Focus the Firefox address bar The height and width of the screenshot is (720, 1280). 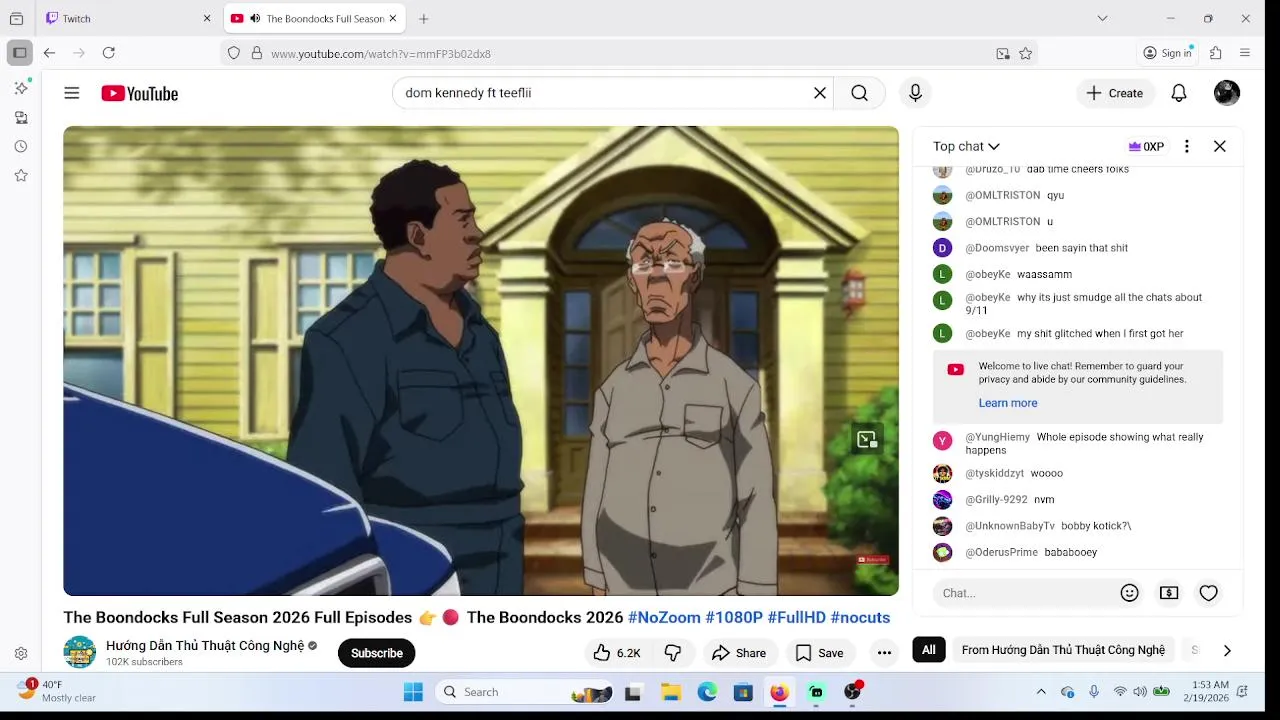630,54
